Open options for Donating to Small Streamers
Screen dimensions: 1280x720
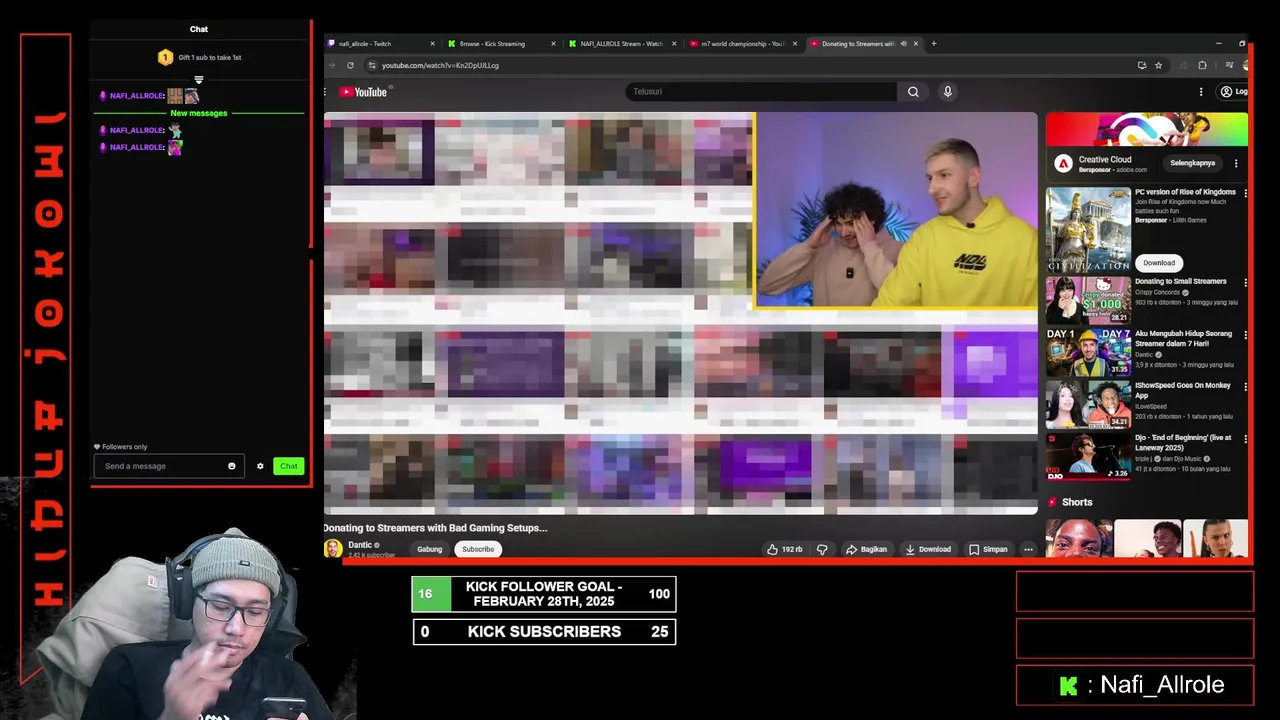pos(1245,283)
